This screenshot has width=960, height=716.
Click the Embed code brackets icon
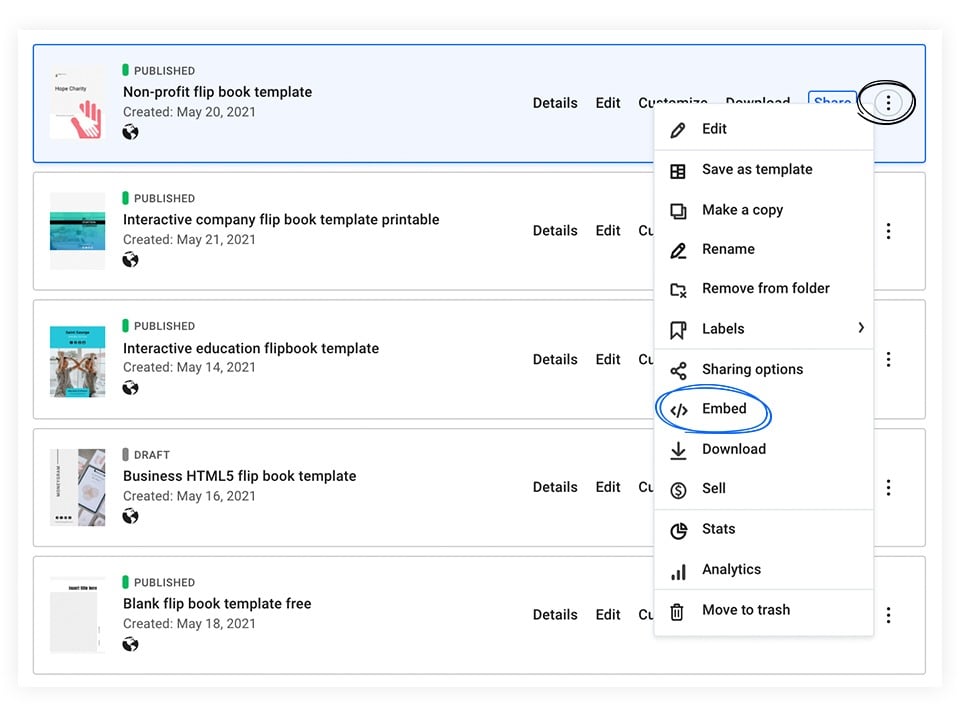pos(678,410)
